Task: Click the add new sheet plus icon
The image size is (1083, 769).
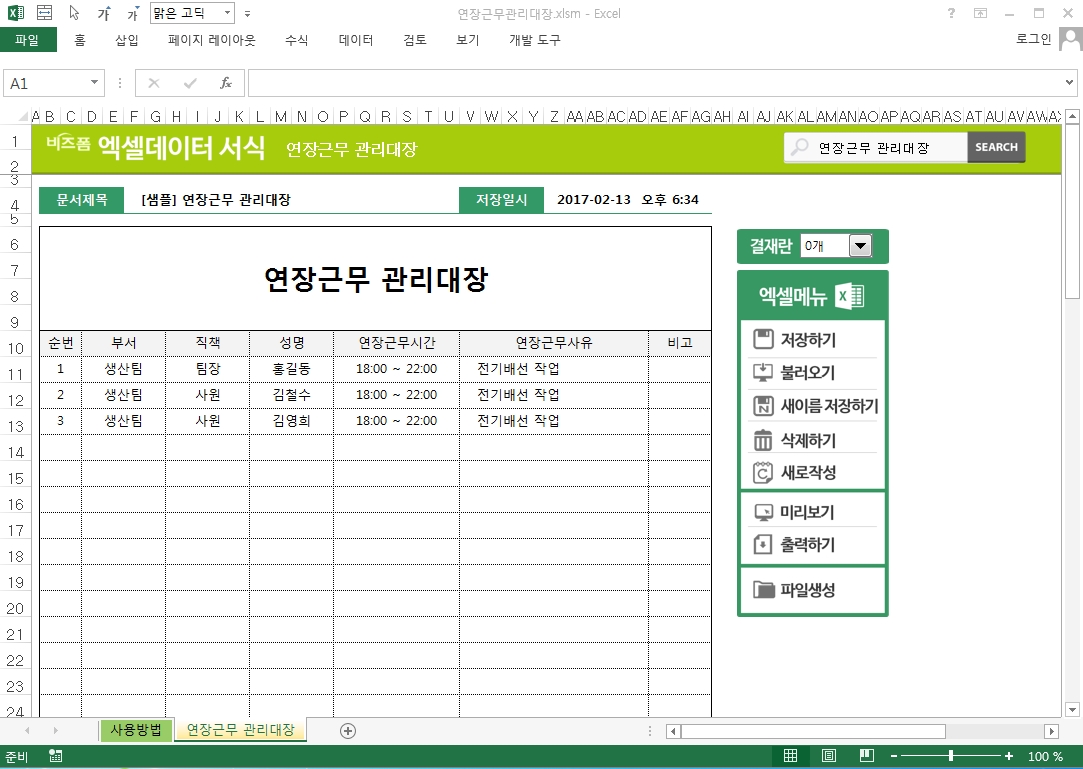Action: coord(348,731)
